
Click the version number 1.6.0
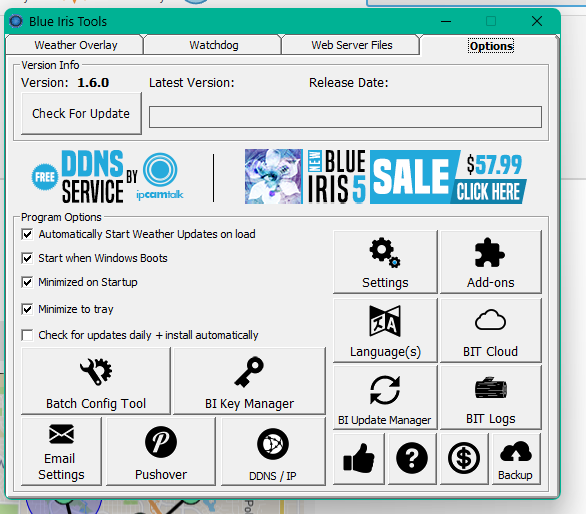93,83
